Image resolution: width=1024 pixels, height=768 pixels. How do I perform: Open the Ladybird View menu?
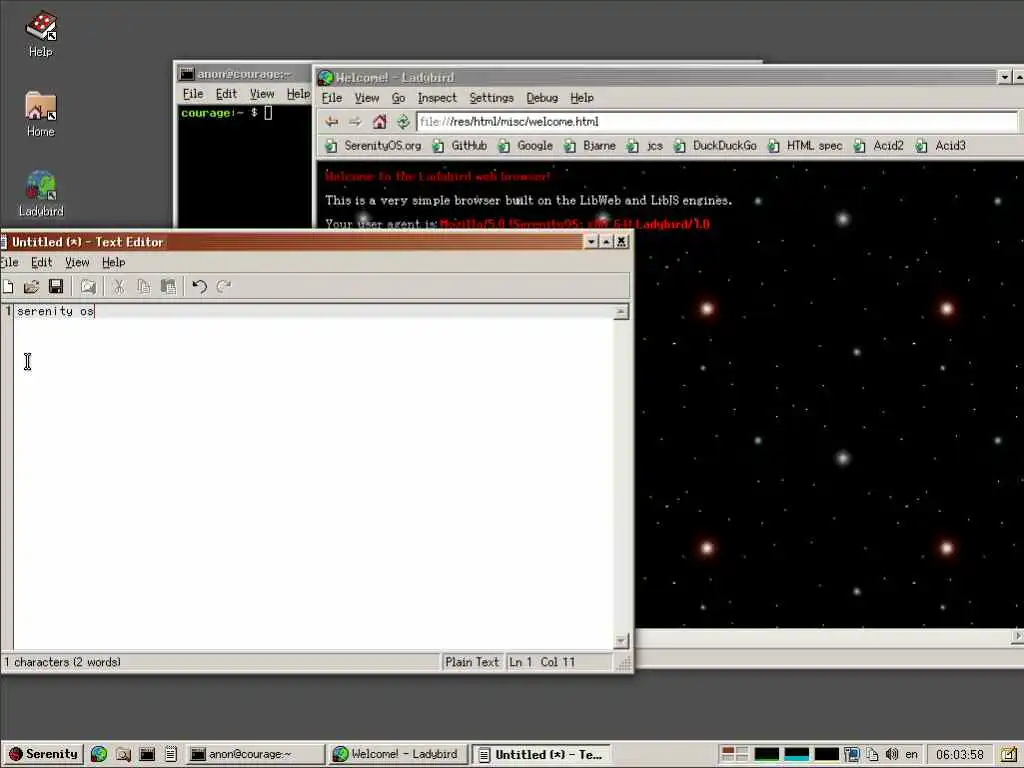point(366,98)
